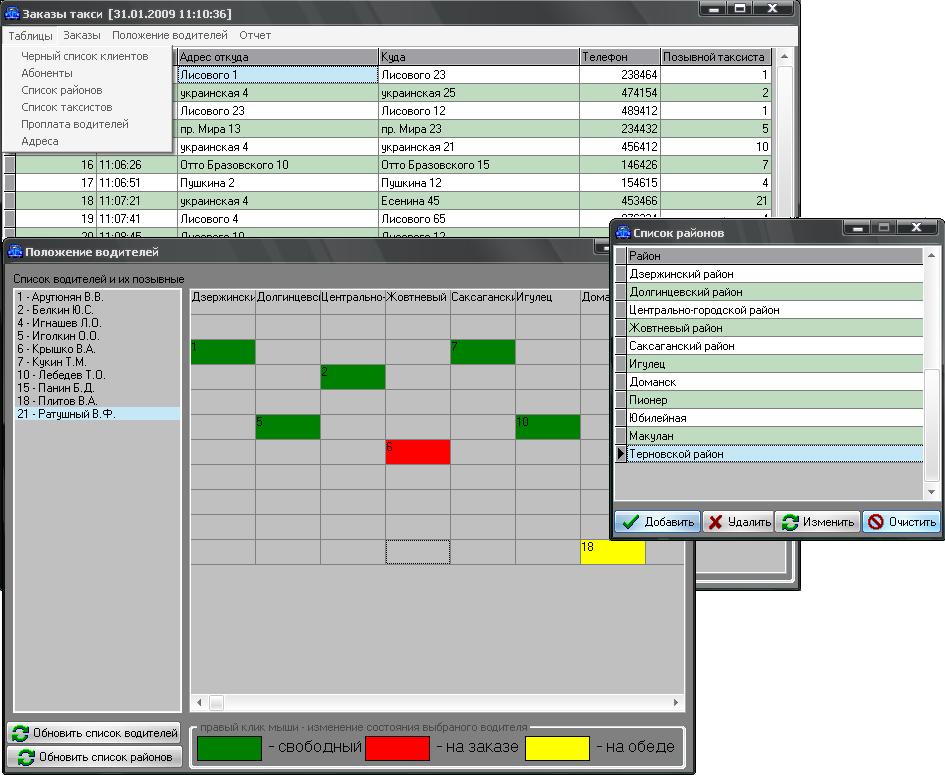Click the Удалить button in districts window
The width and height of the screenshot is (945, 775).
(738, 522)
